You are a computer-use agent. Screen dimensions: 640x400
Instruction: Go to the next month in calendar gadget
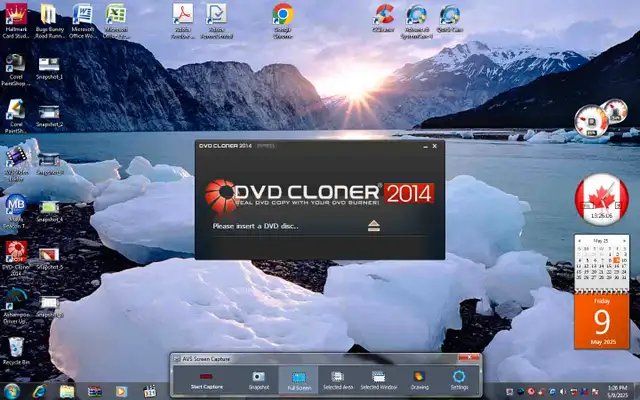624,241
